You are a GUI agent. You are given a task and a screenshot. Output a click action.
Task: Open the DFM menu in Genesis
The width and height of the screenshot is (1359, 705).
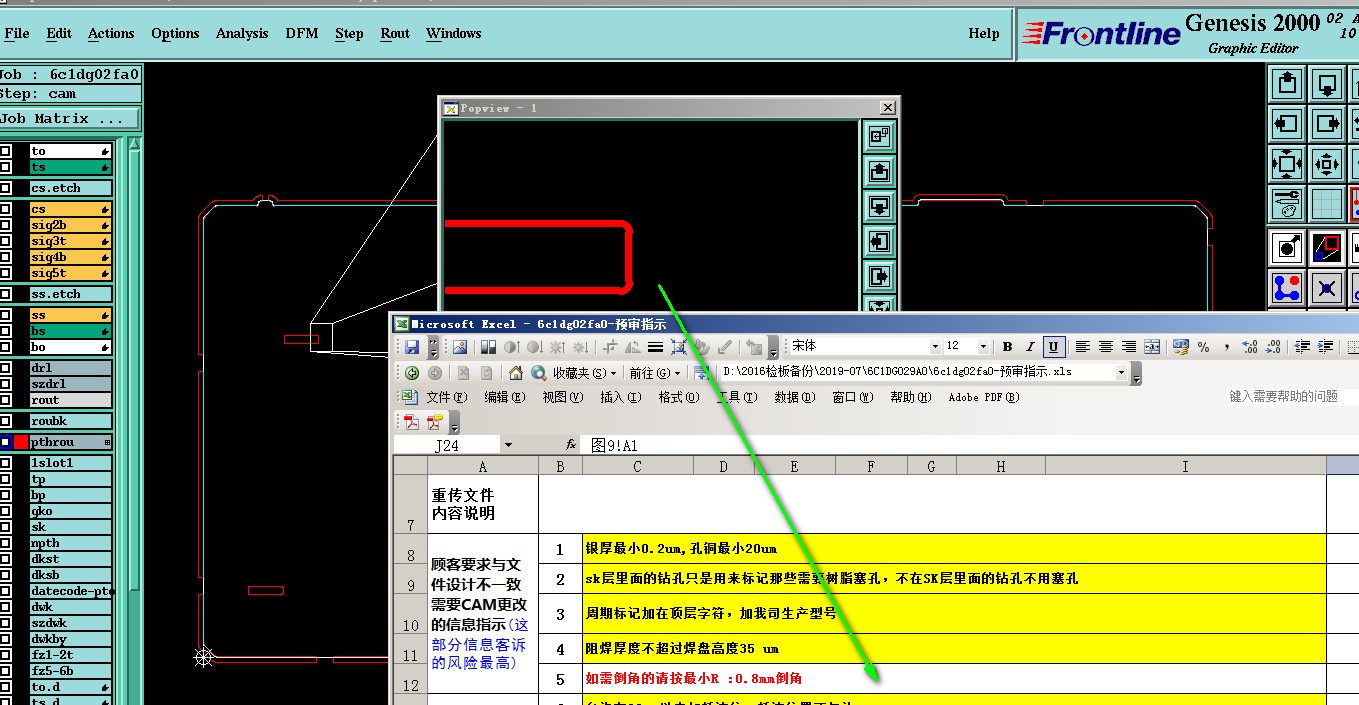[x=302, y=33]
